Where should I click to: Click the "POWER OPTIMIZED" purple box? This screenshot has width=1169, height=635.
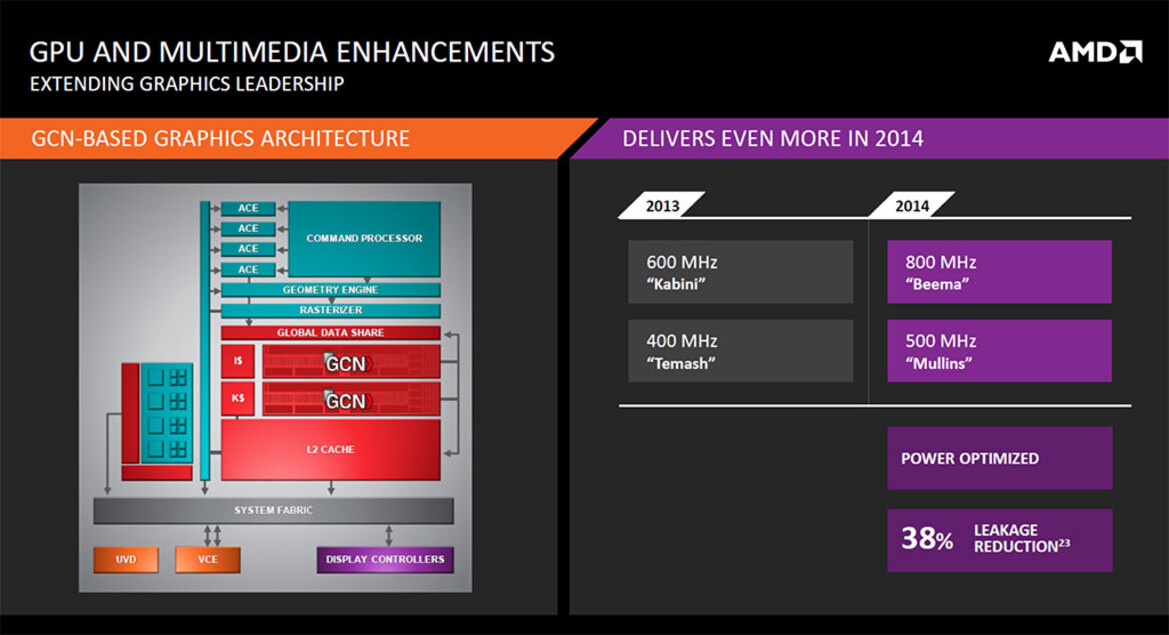pos(999,458)
